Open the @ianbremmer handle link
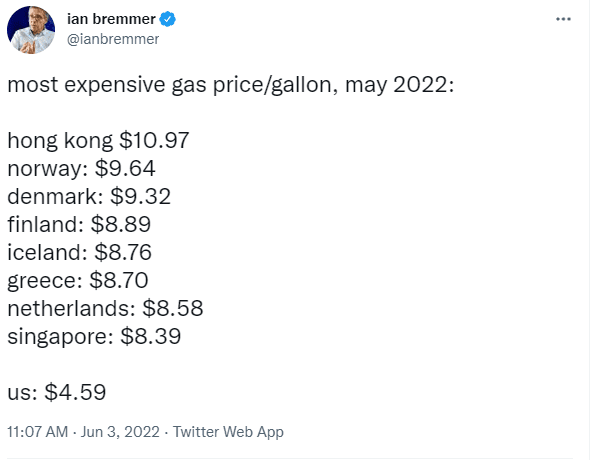Viewport: 590px width, 460px height. [113, 39]
